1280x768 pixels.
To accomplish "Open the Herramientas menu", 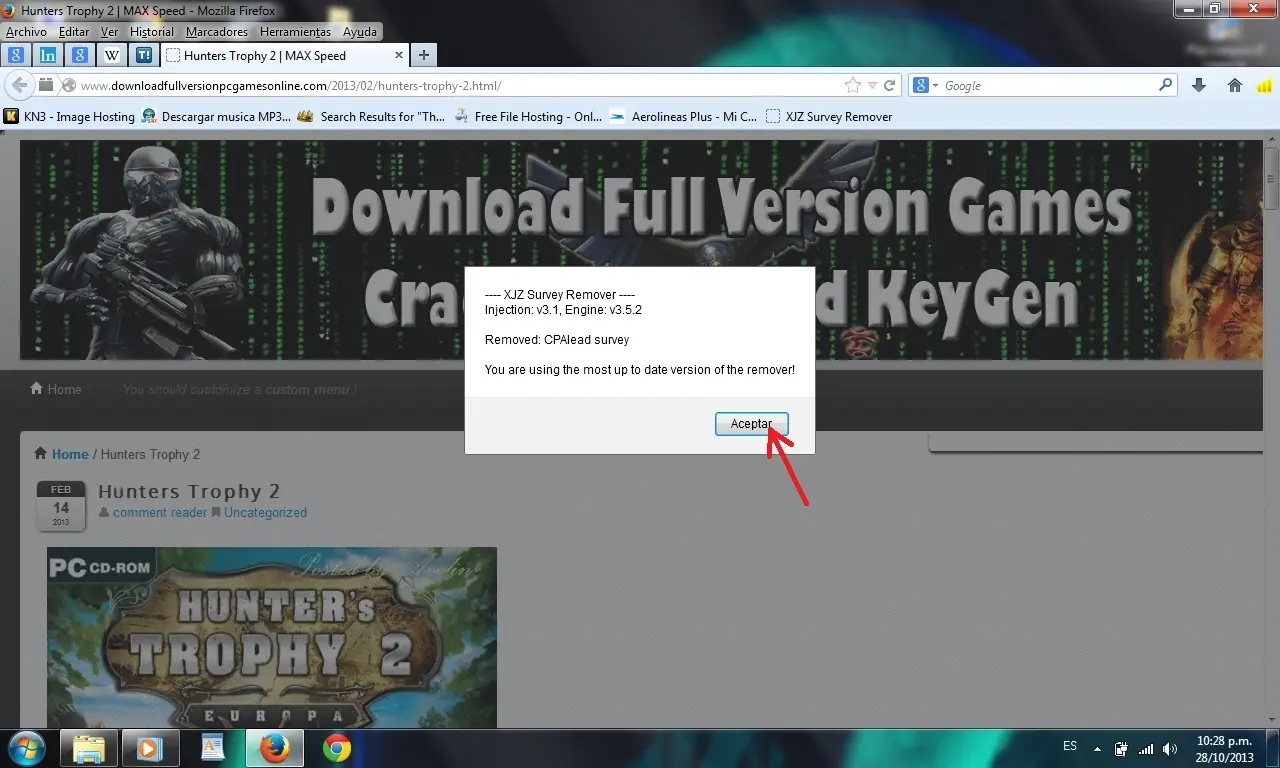I will 295,32.
